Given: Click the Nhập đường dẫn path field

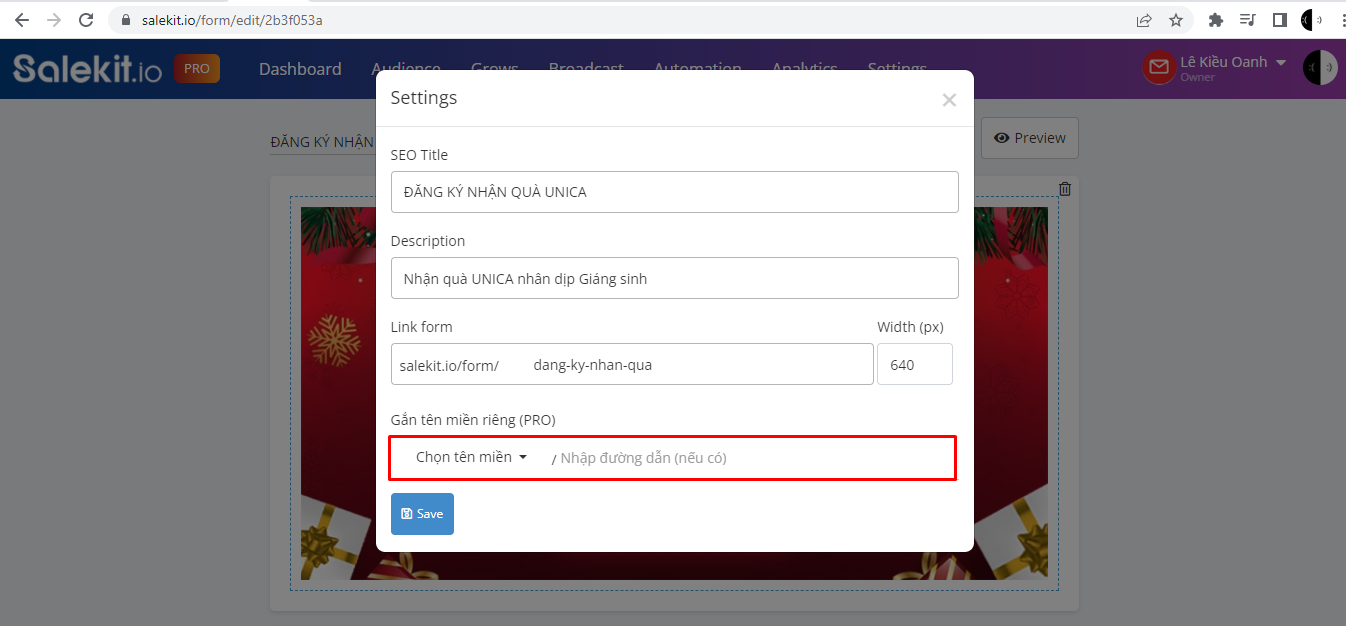Looking at the screenshot, I should tap(752, 458).
